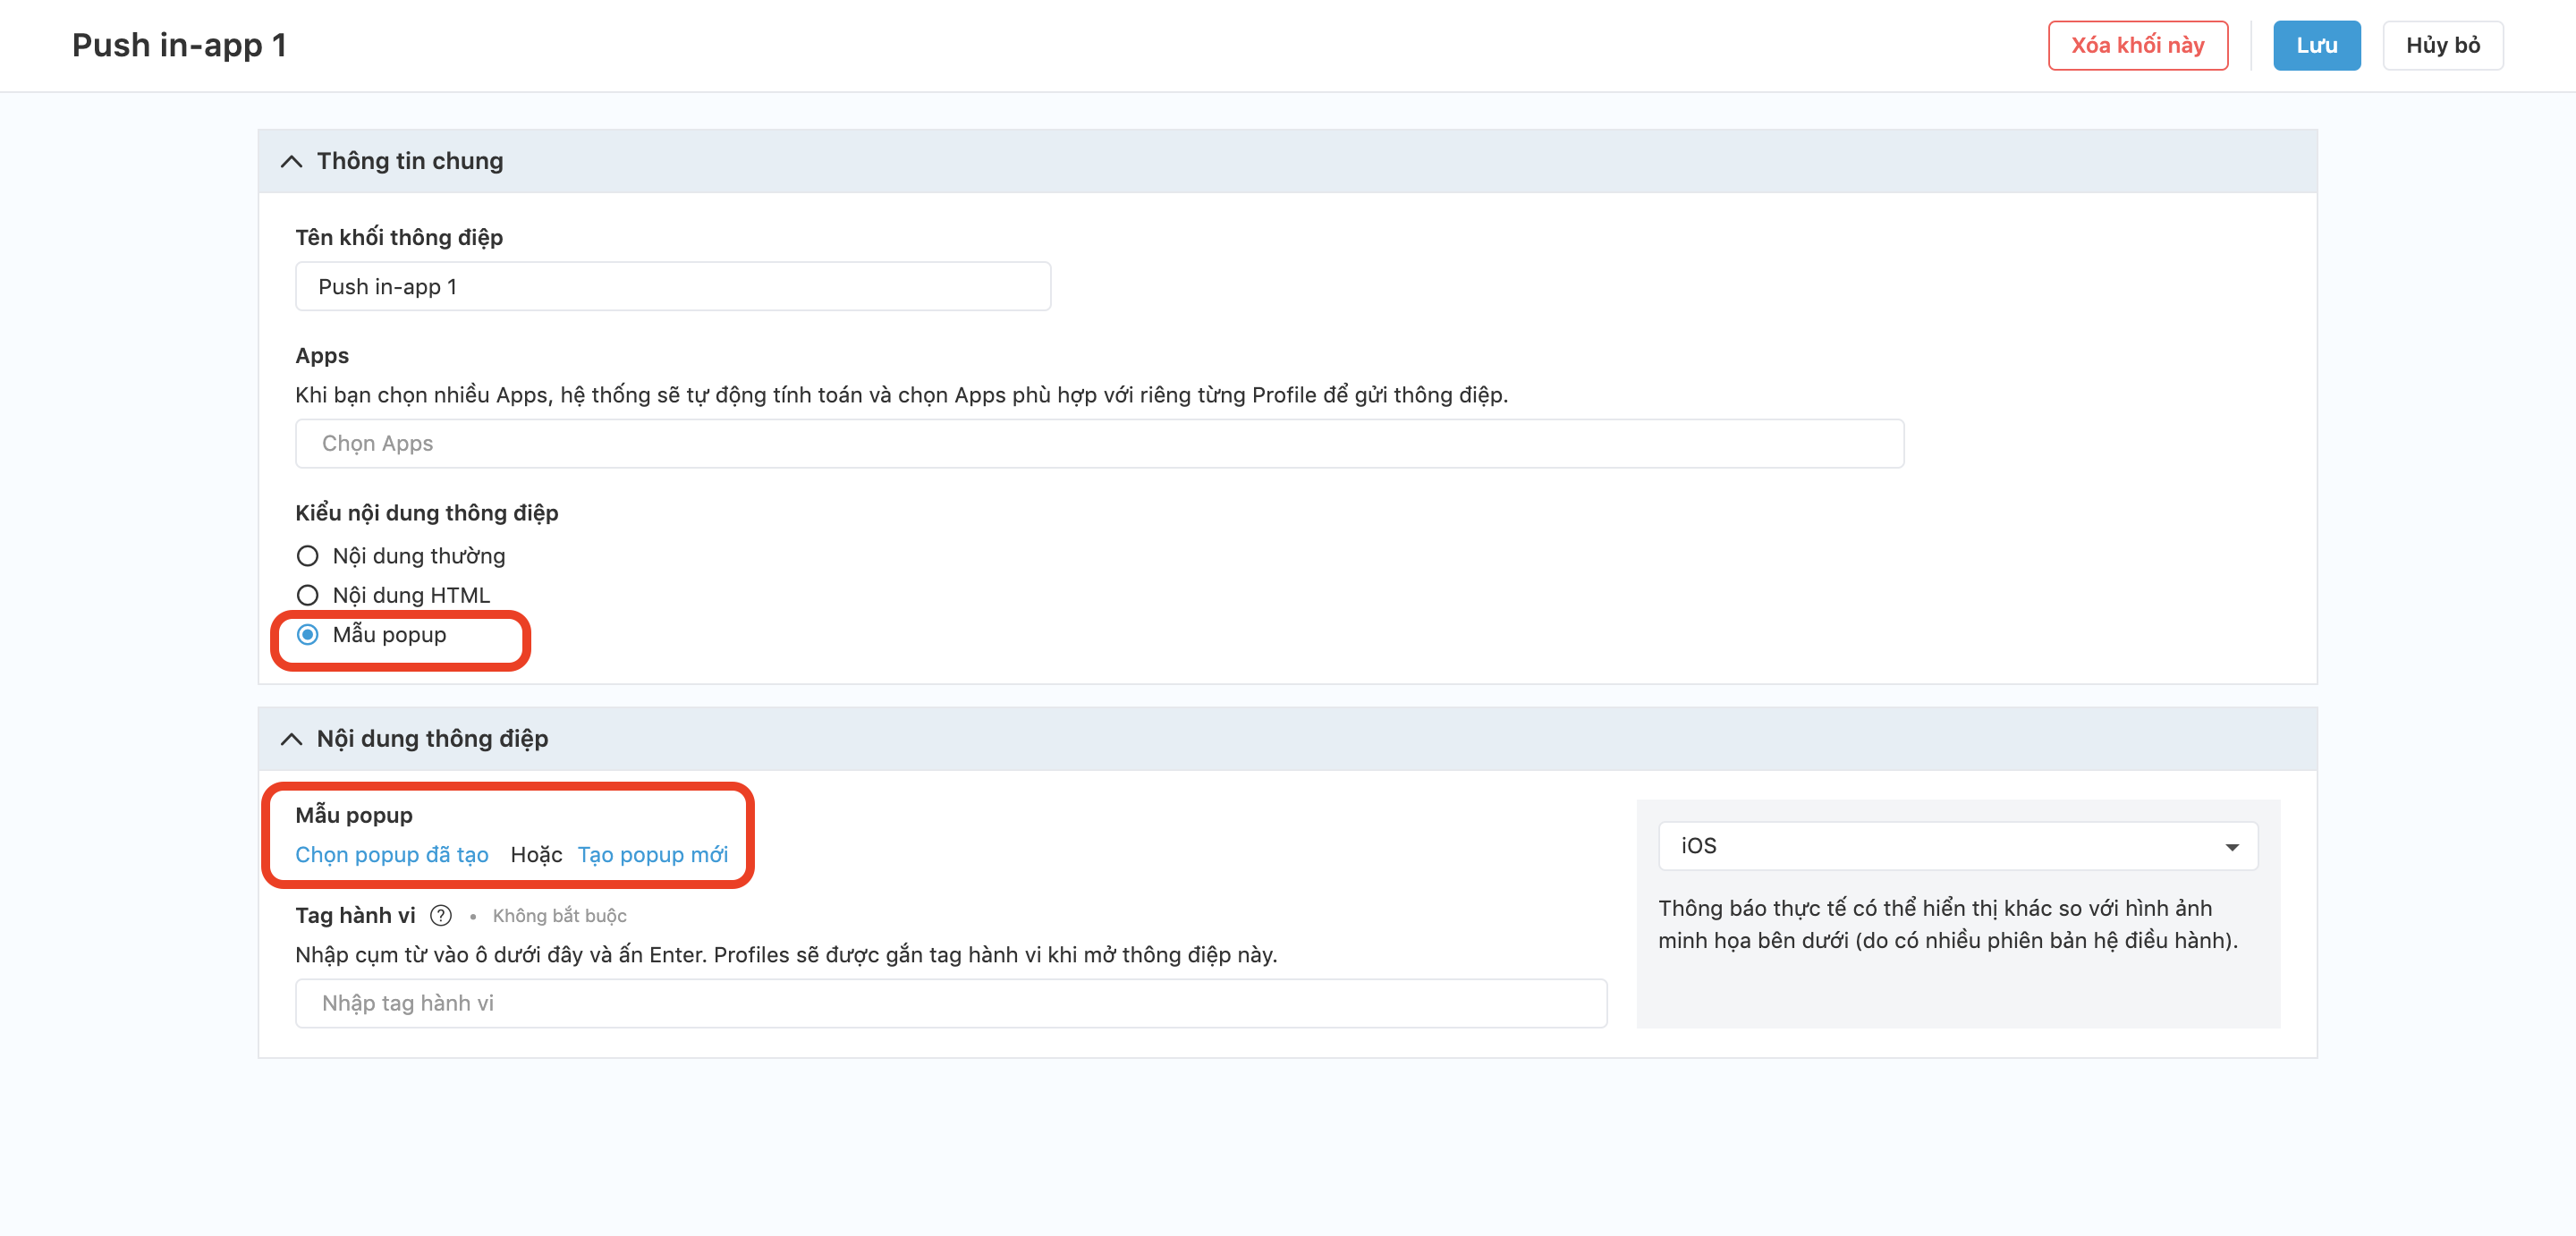Click the help icon beside Tag hành vi
The height and width of the screenshot is (1236, 2576).
[440, 915]
